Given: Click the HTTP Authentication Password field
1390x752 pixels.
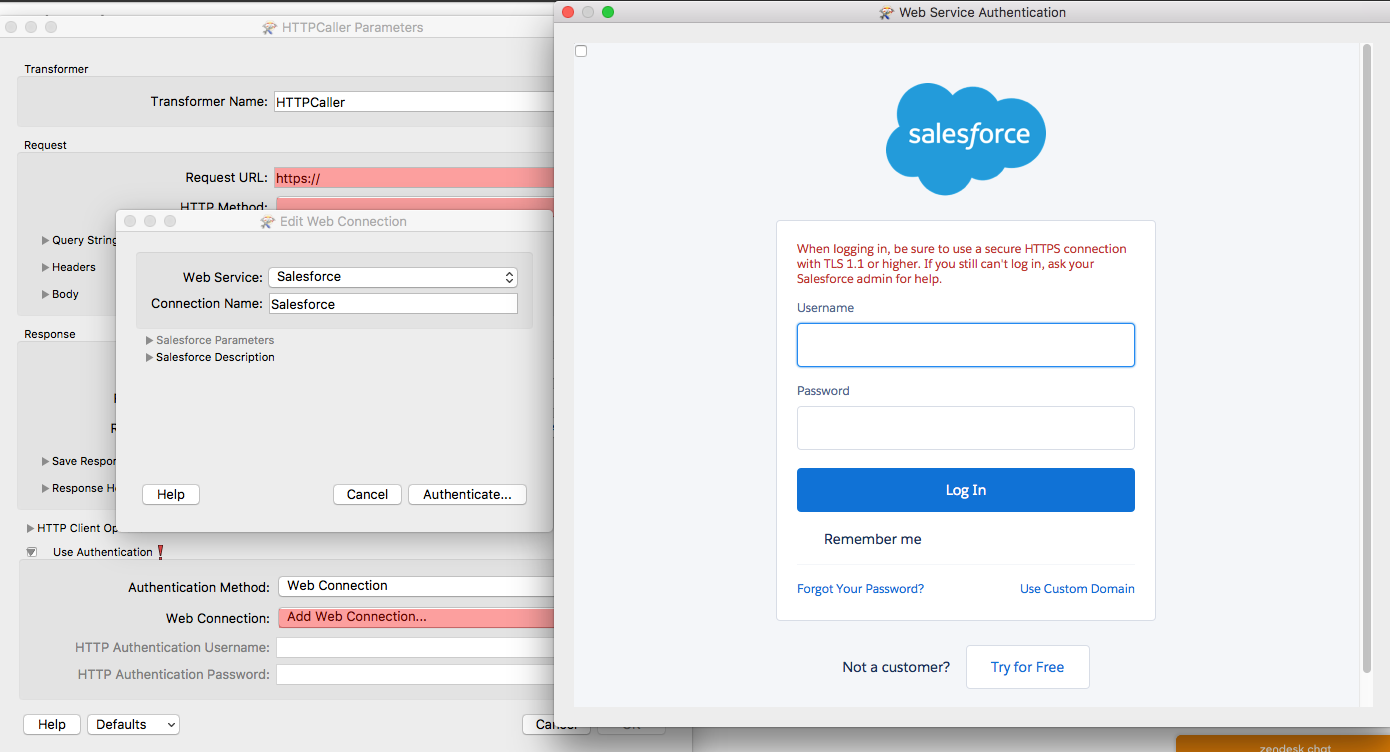Looking at the screenshot, I should pos(415,675).
